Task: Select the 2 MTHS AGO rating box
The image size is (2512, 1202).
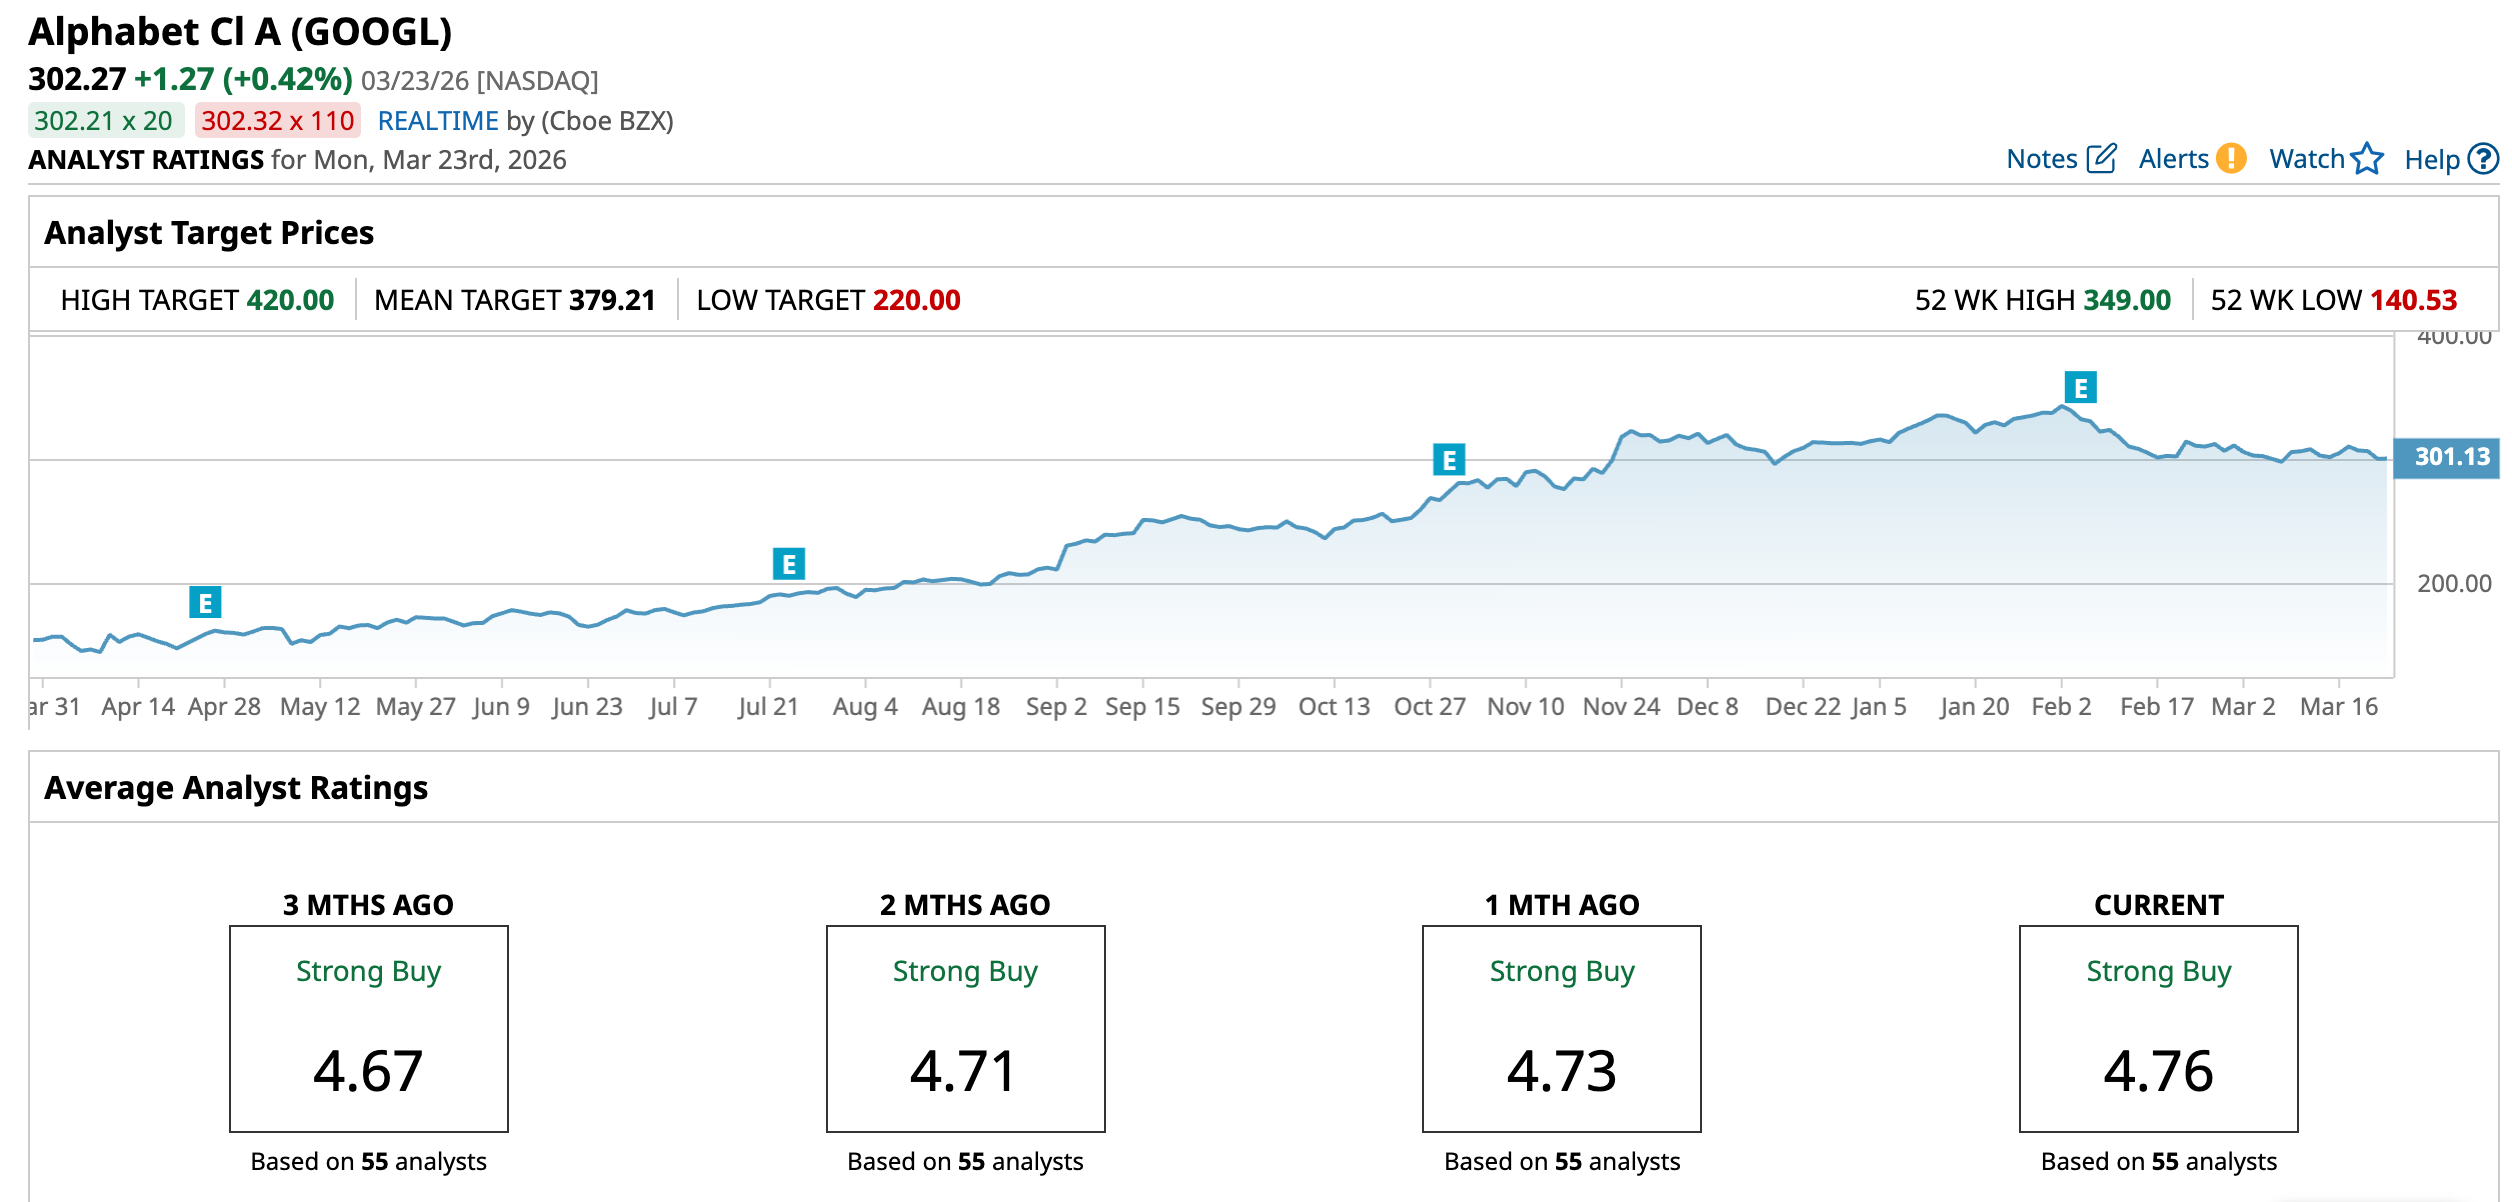Action: coord(965,1028)
